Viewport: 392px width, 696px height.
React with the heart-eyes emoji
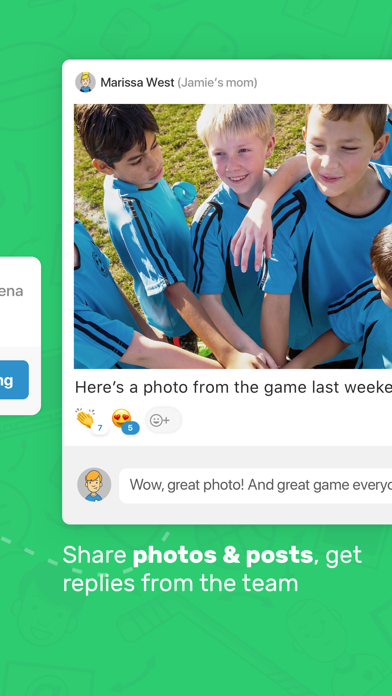point(121,418)
